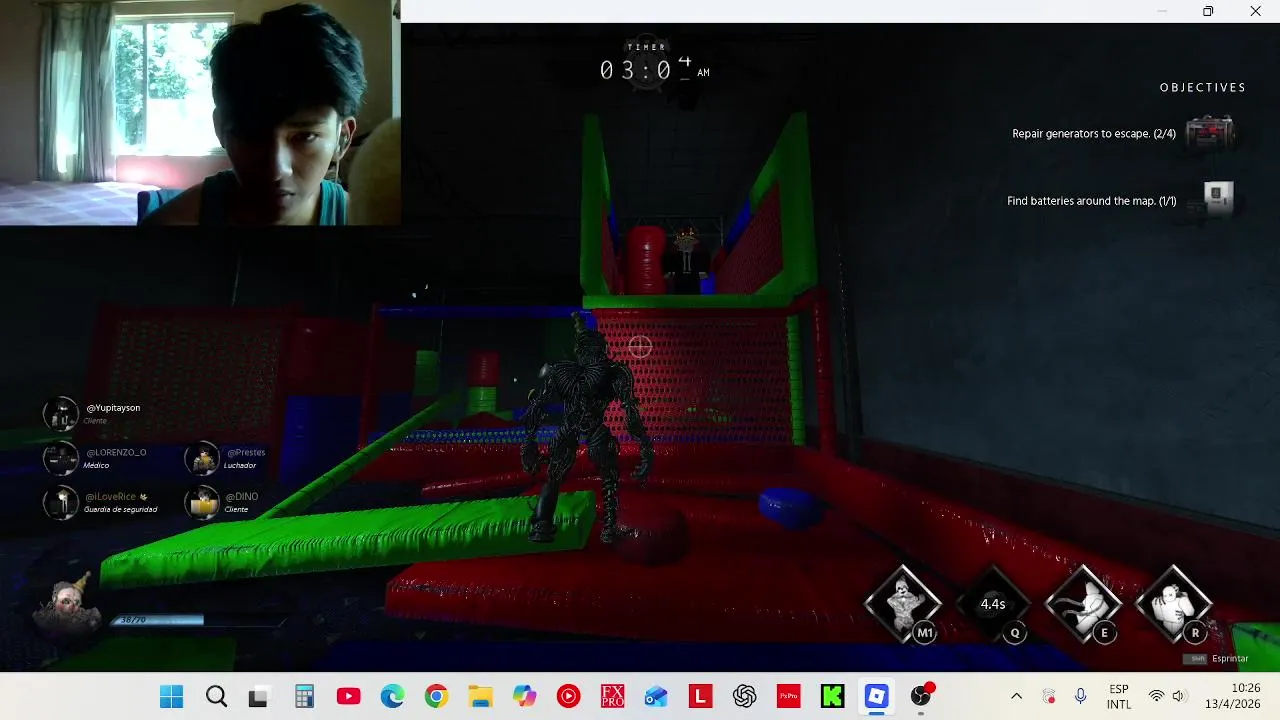Click the @Yupitayson player name
Screen dimensions: 1280x720
(113, 408)
